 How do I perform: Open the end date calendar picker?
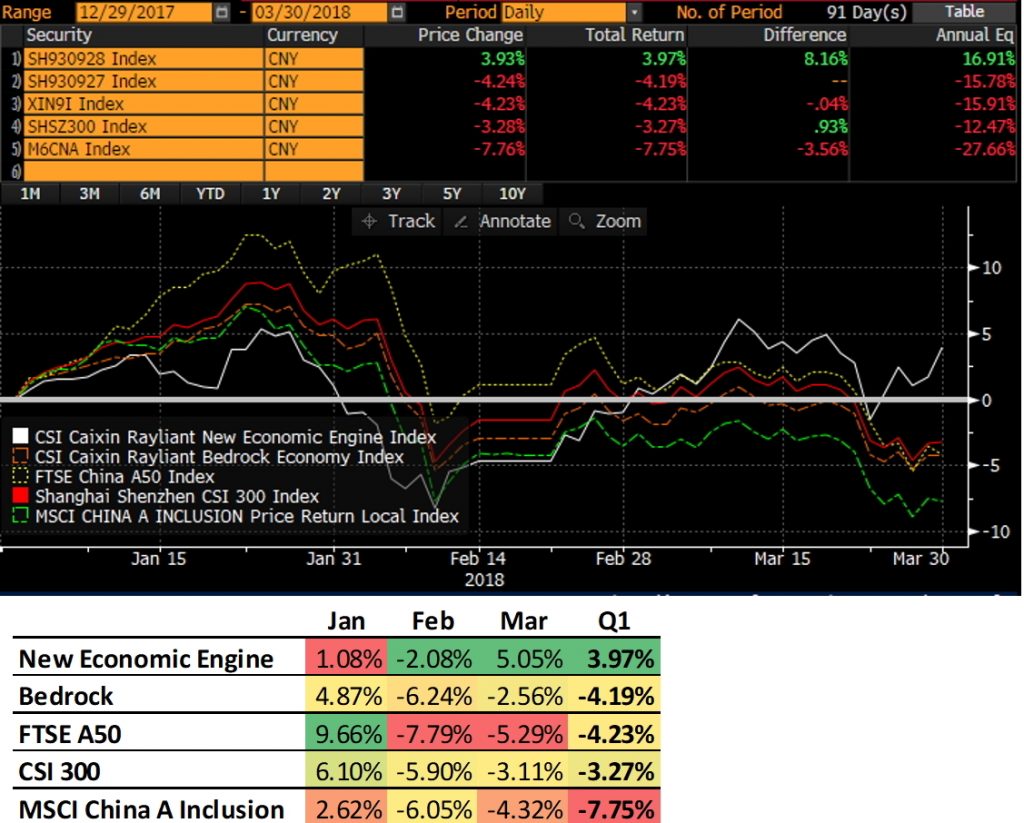[397, 12]
